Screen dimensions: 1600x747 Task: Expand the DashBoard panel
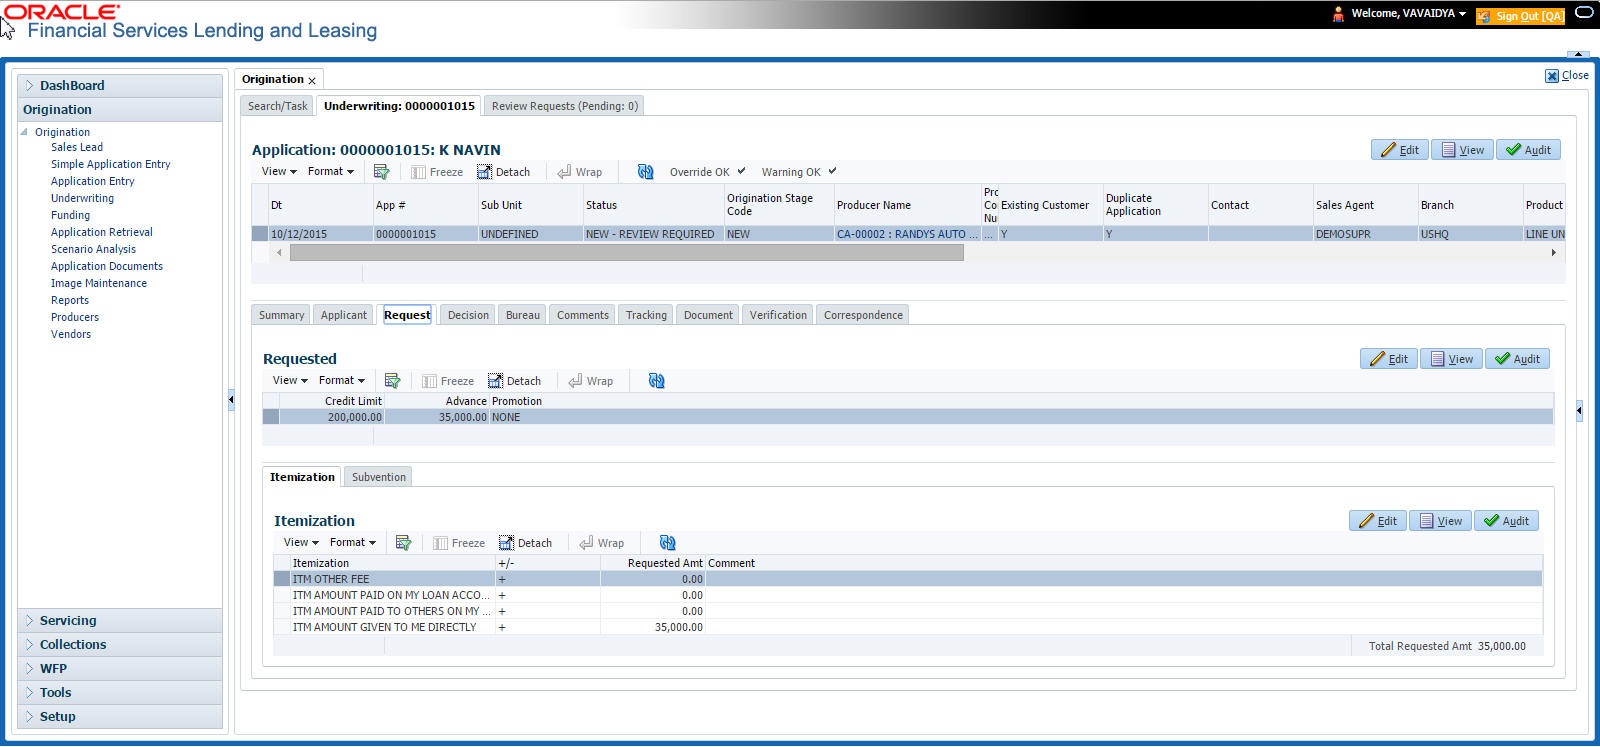pos(120,86)
